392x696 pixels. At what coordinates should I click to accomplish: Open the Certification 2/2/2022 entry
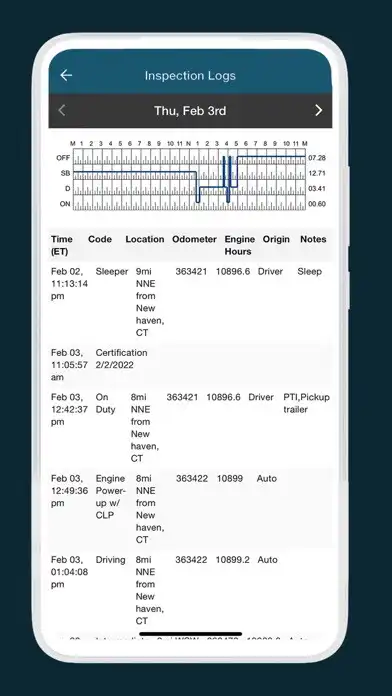(x=190, y=365)
